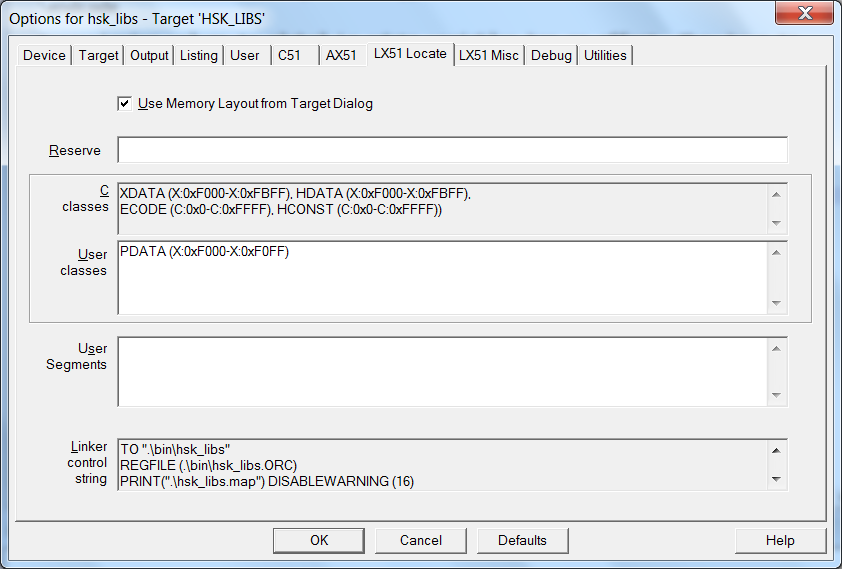842x569 pixels.
Task: Select the LX51 Locate tab
Action: 410,54
